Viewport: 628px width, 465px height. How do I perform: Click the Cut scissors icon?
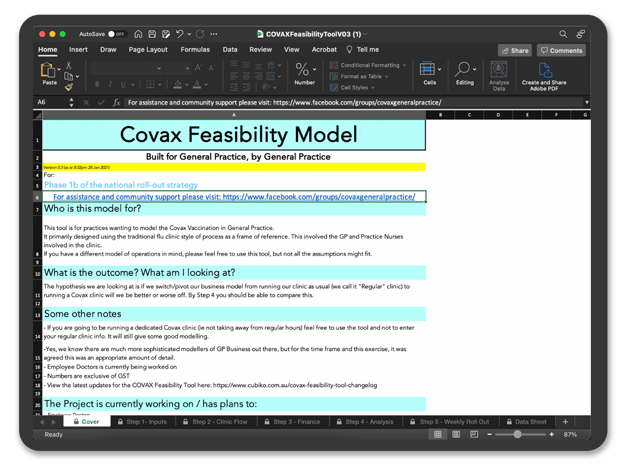pyautogui.click(x=68, y=65)
